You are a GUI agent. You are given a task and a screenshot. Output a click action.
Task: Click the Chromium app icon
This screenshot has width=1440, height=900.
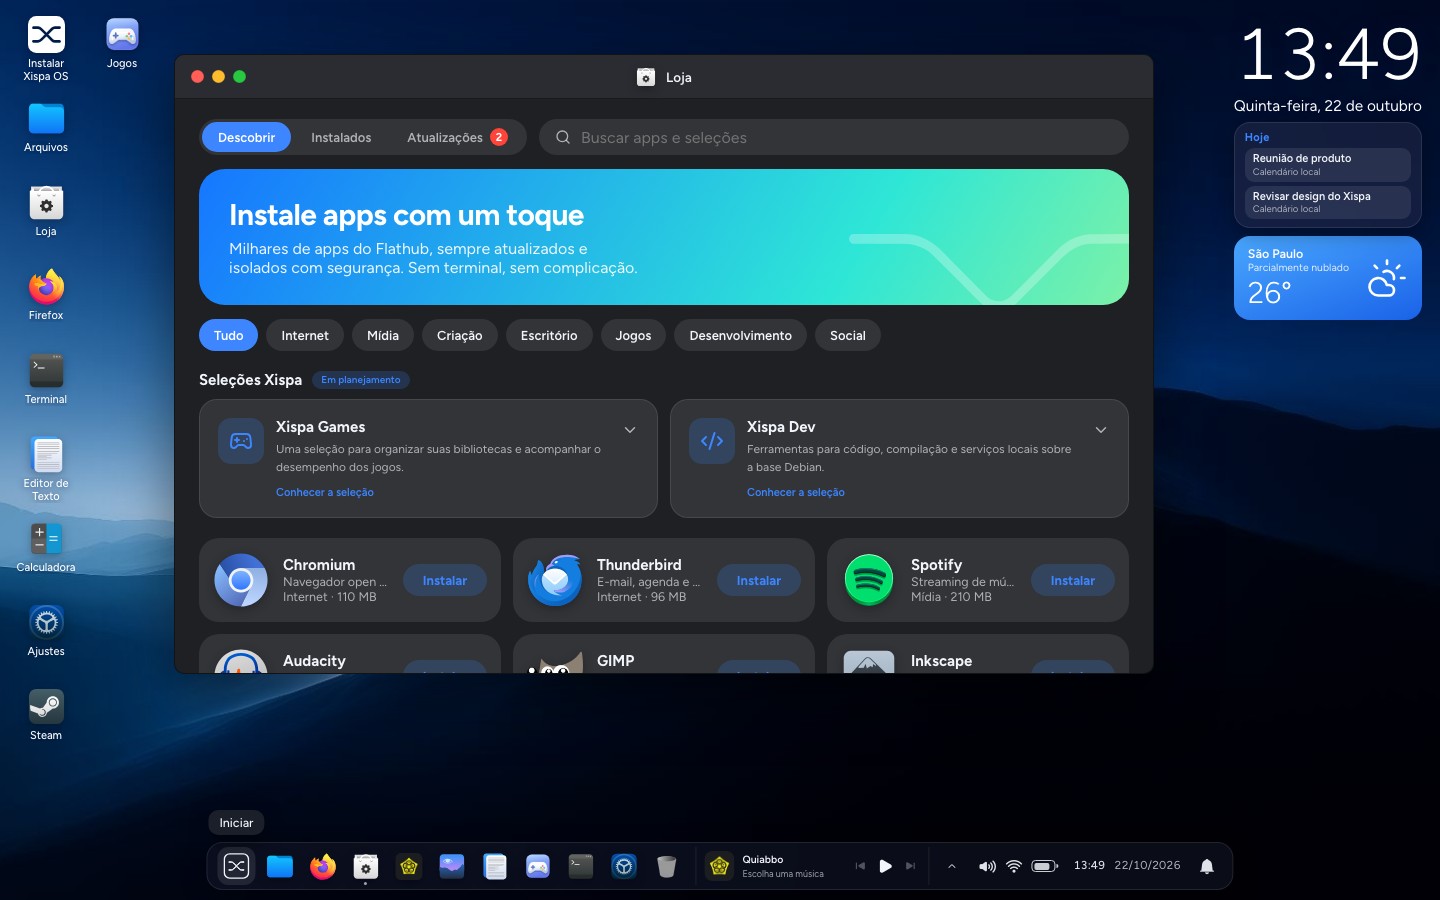(x=241, y=580)
